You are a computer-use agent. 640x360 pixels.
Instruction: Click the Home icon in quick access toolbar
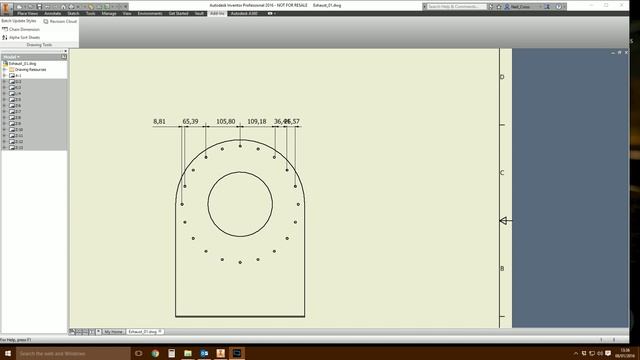(63, 7)
